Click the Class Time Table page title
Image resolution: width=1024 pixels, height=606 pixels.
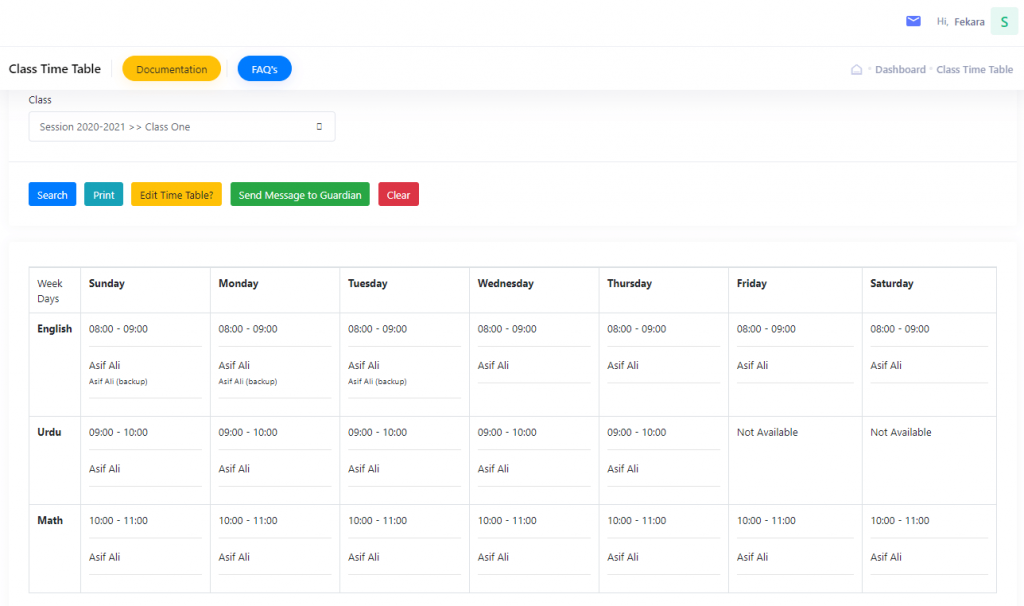pyautogui.click(x=55, y=69)
